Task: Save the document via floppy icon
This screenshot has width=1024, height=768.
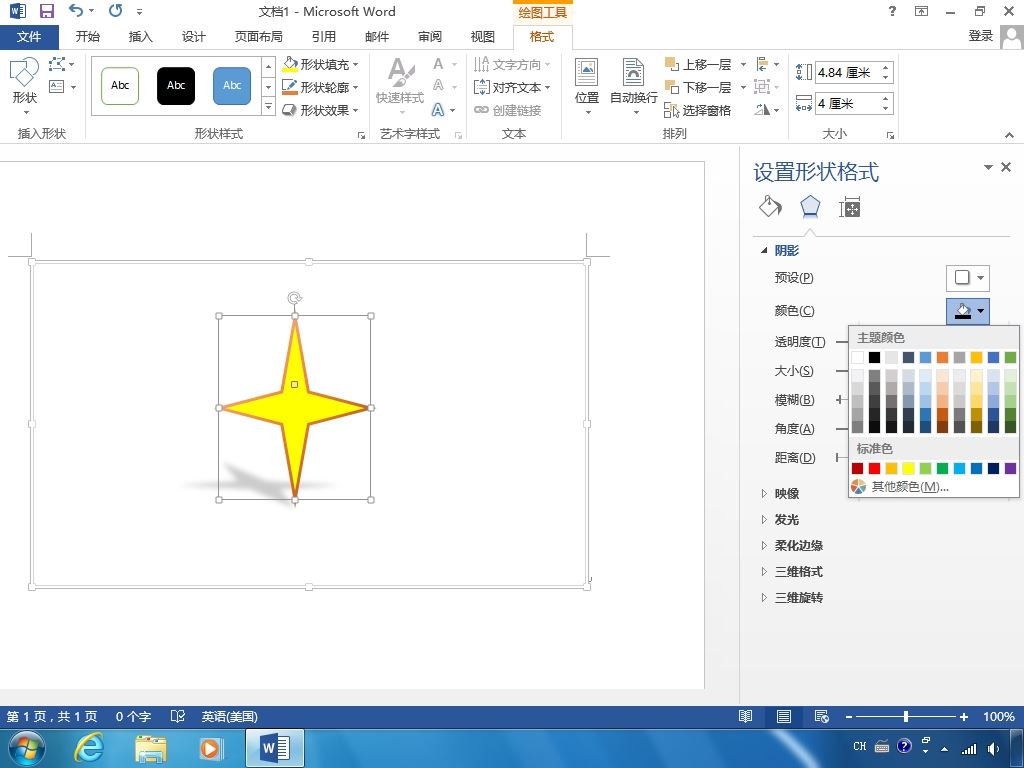Action: pos(47,10)
